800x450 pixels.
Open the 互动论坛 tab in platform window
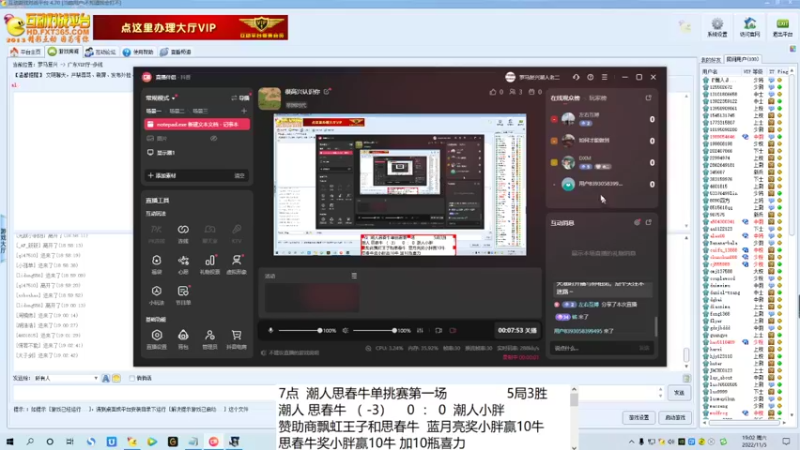(x=101, y=52)
